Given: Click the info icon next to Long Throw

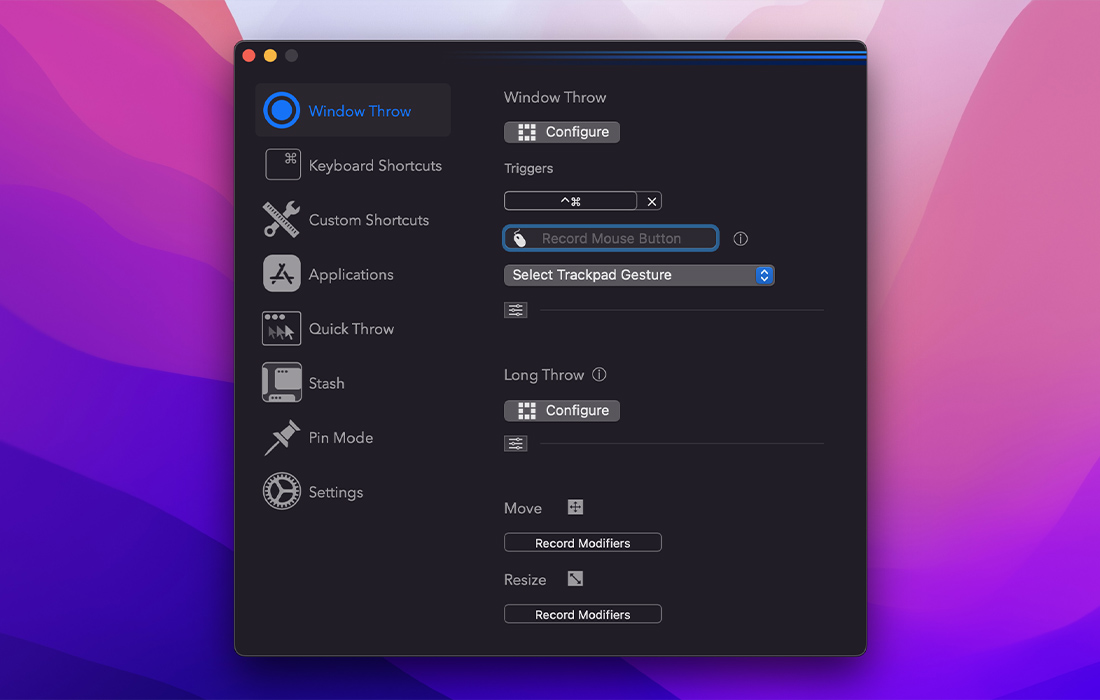Looking at the screenshot, I should [599, 374].
